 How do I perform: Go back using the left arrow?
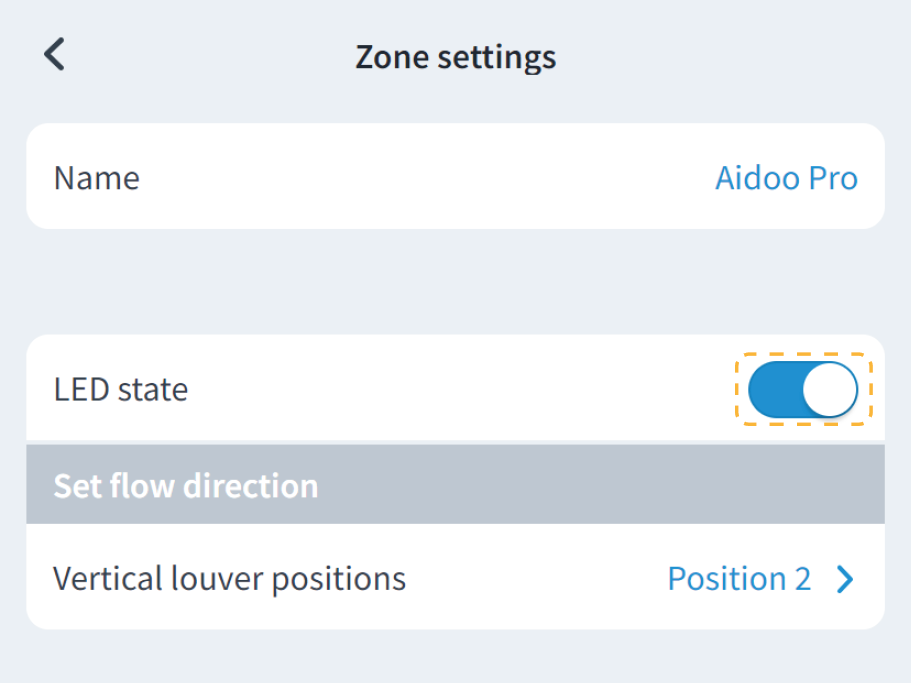[x=55, y=54]
